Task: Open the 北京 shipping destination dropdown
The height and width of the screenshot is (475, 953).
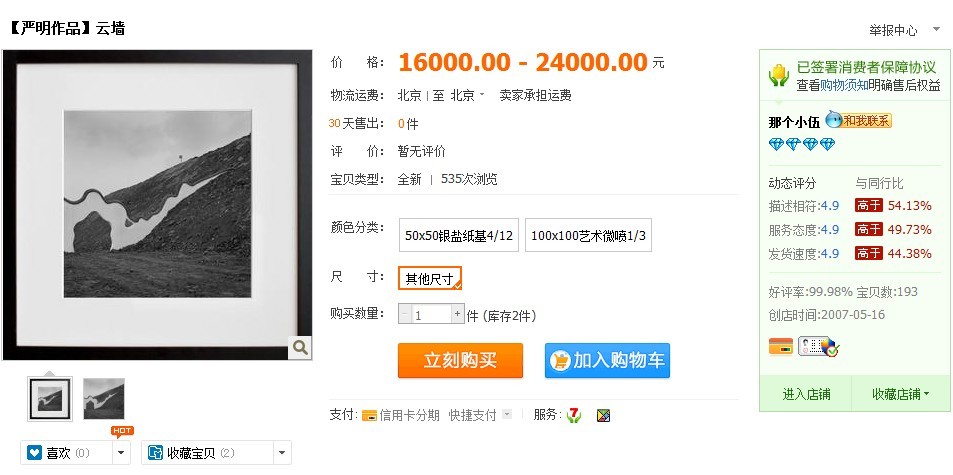Action: [x=467, y=95]
